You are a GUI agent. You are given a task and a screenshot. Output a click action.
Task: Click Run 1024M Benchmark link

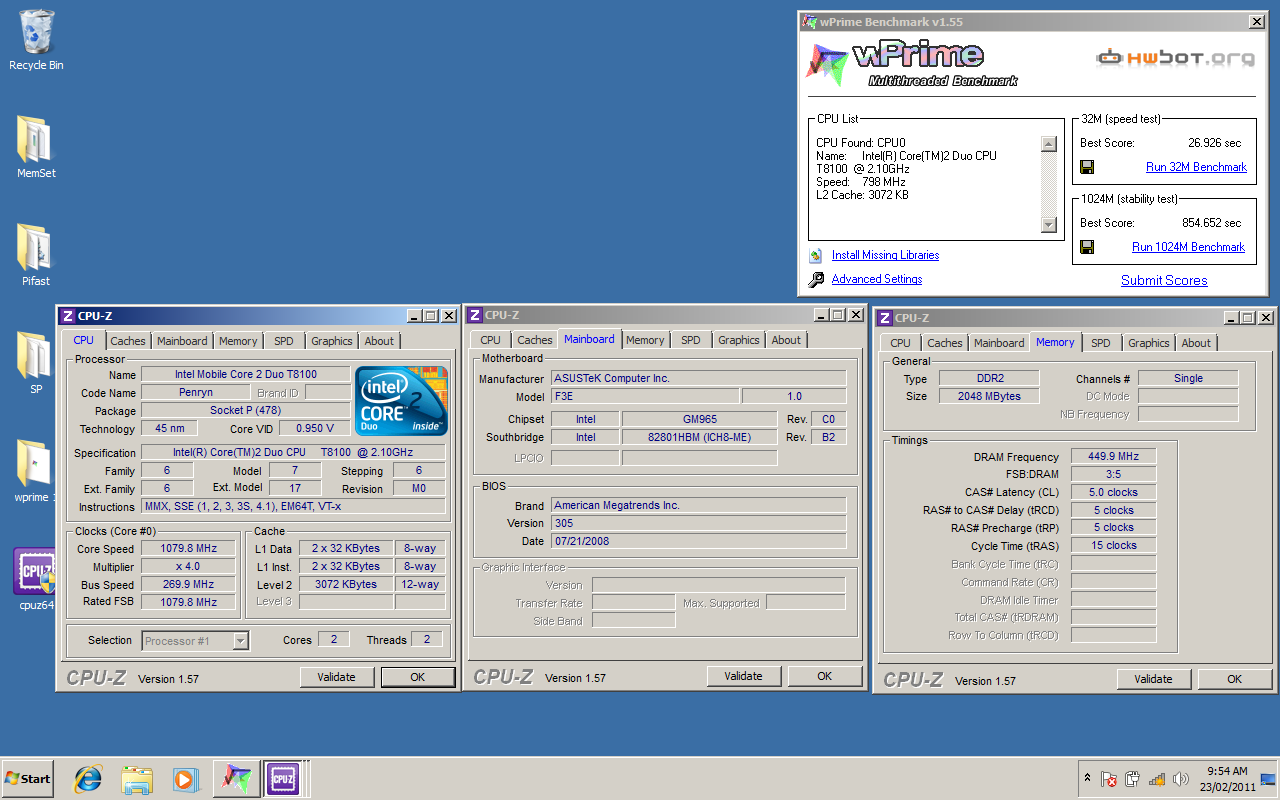(x=1188, y=247)
